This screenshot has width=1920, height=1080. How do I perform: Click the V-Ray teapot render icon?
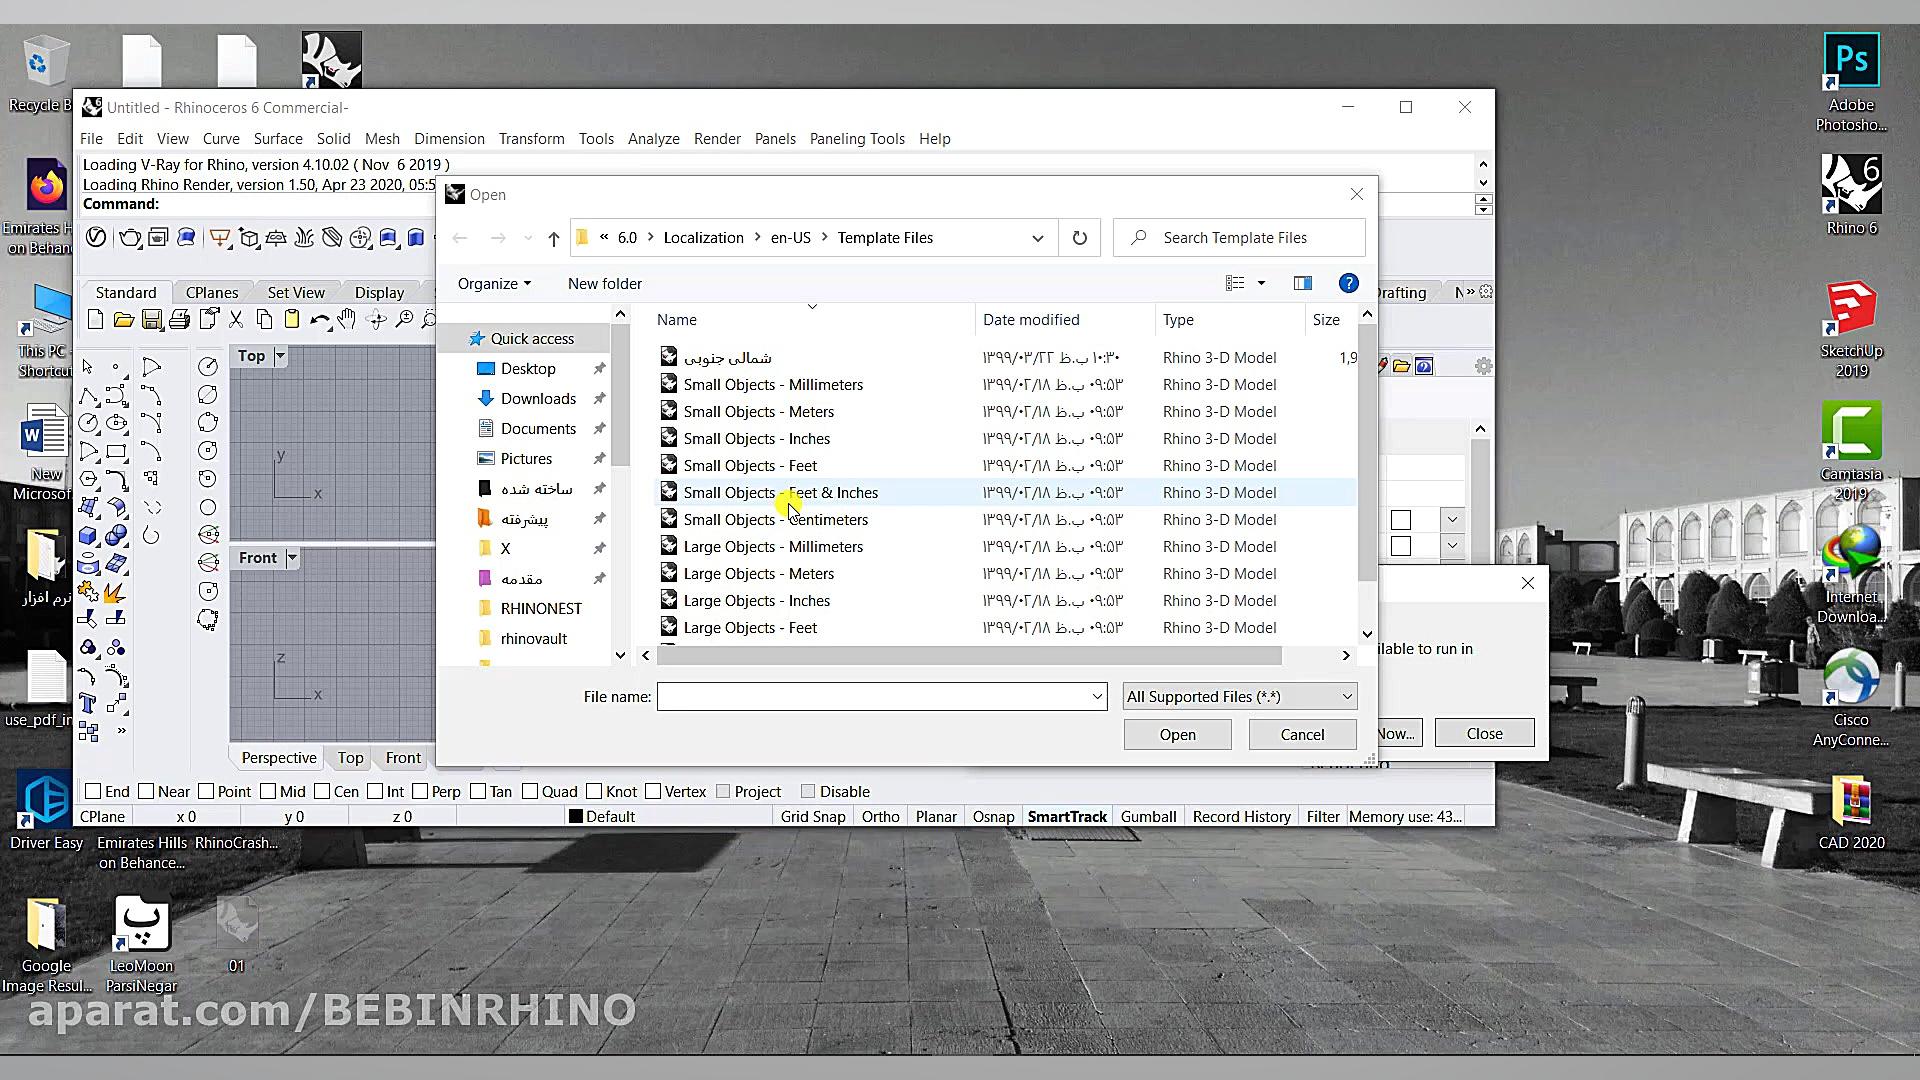pos(130,237)
